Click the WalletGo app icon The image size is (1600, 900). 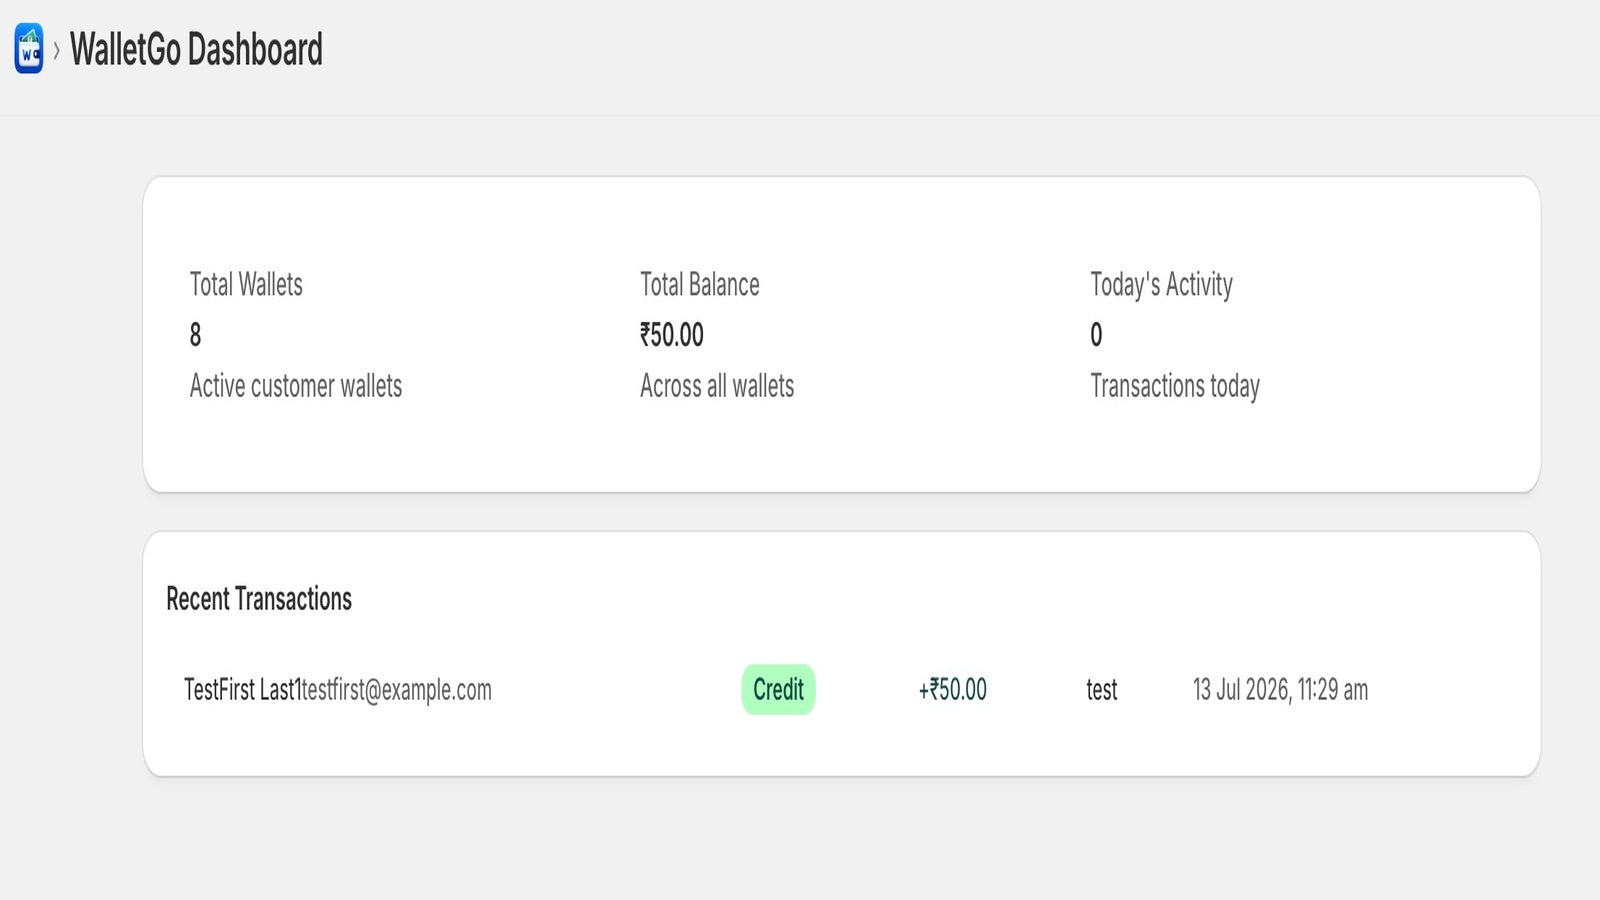pos(29,49)
